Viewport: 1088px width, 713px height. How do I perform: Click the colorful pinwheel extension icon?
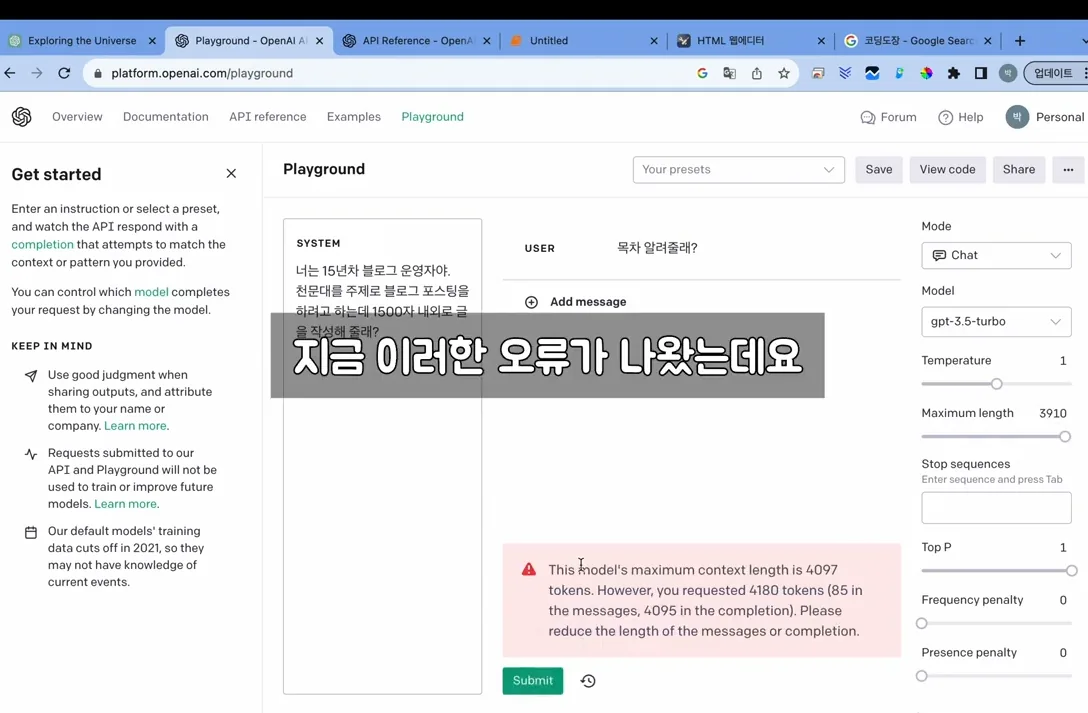926,73
